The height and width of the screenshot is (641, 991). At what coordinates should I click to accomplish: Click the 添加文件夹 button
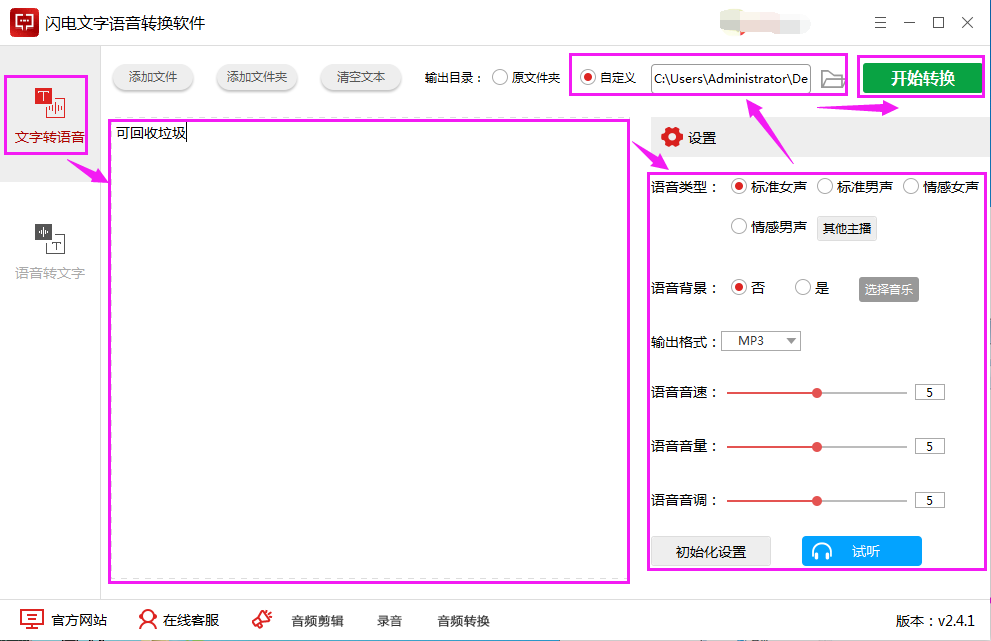click(257, 77)
